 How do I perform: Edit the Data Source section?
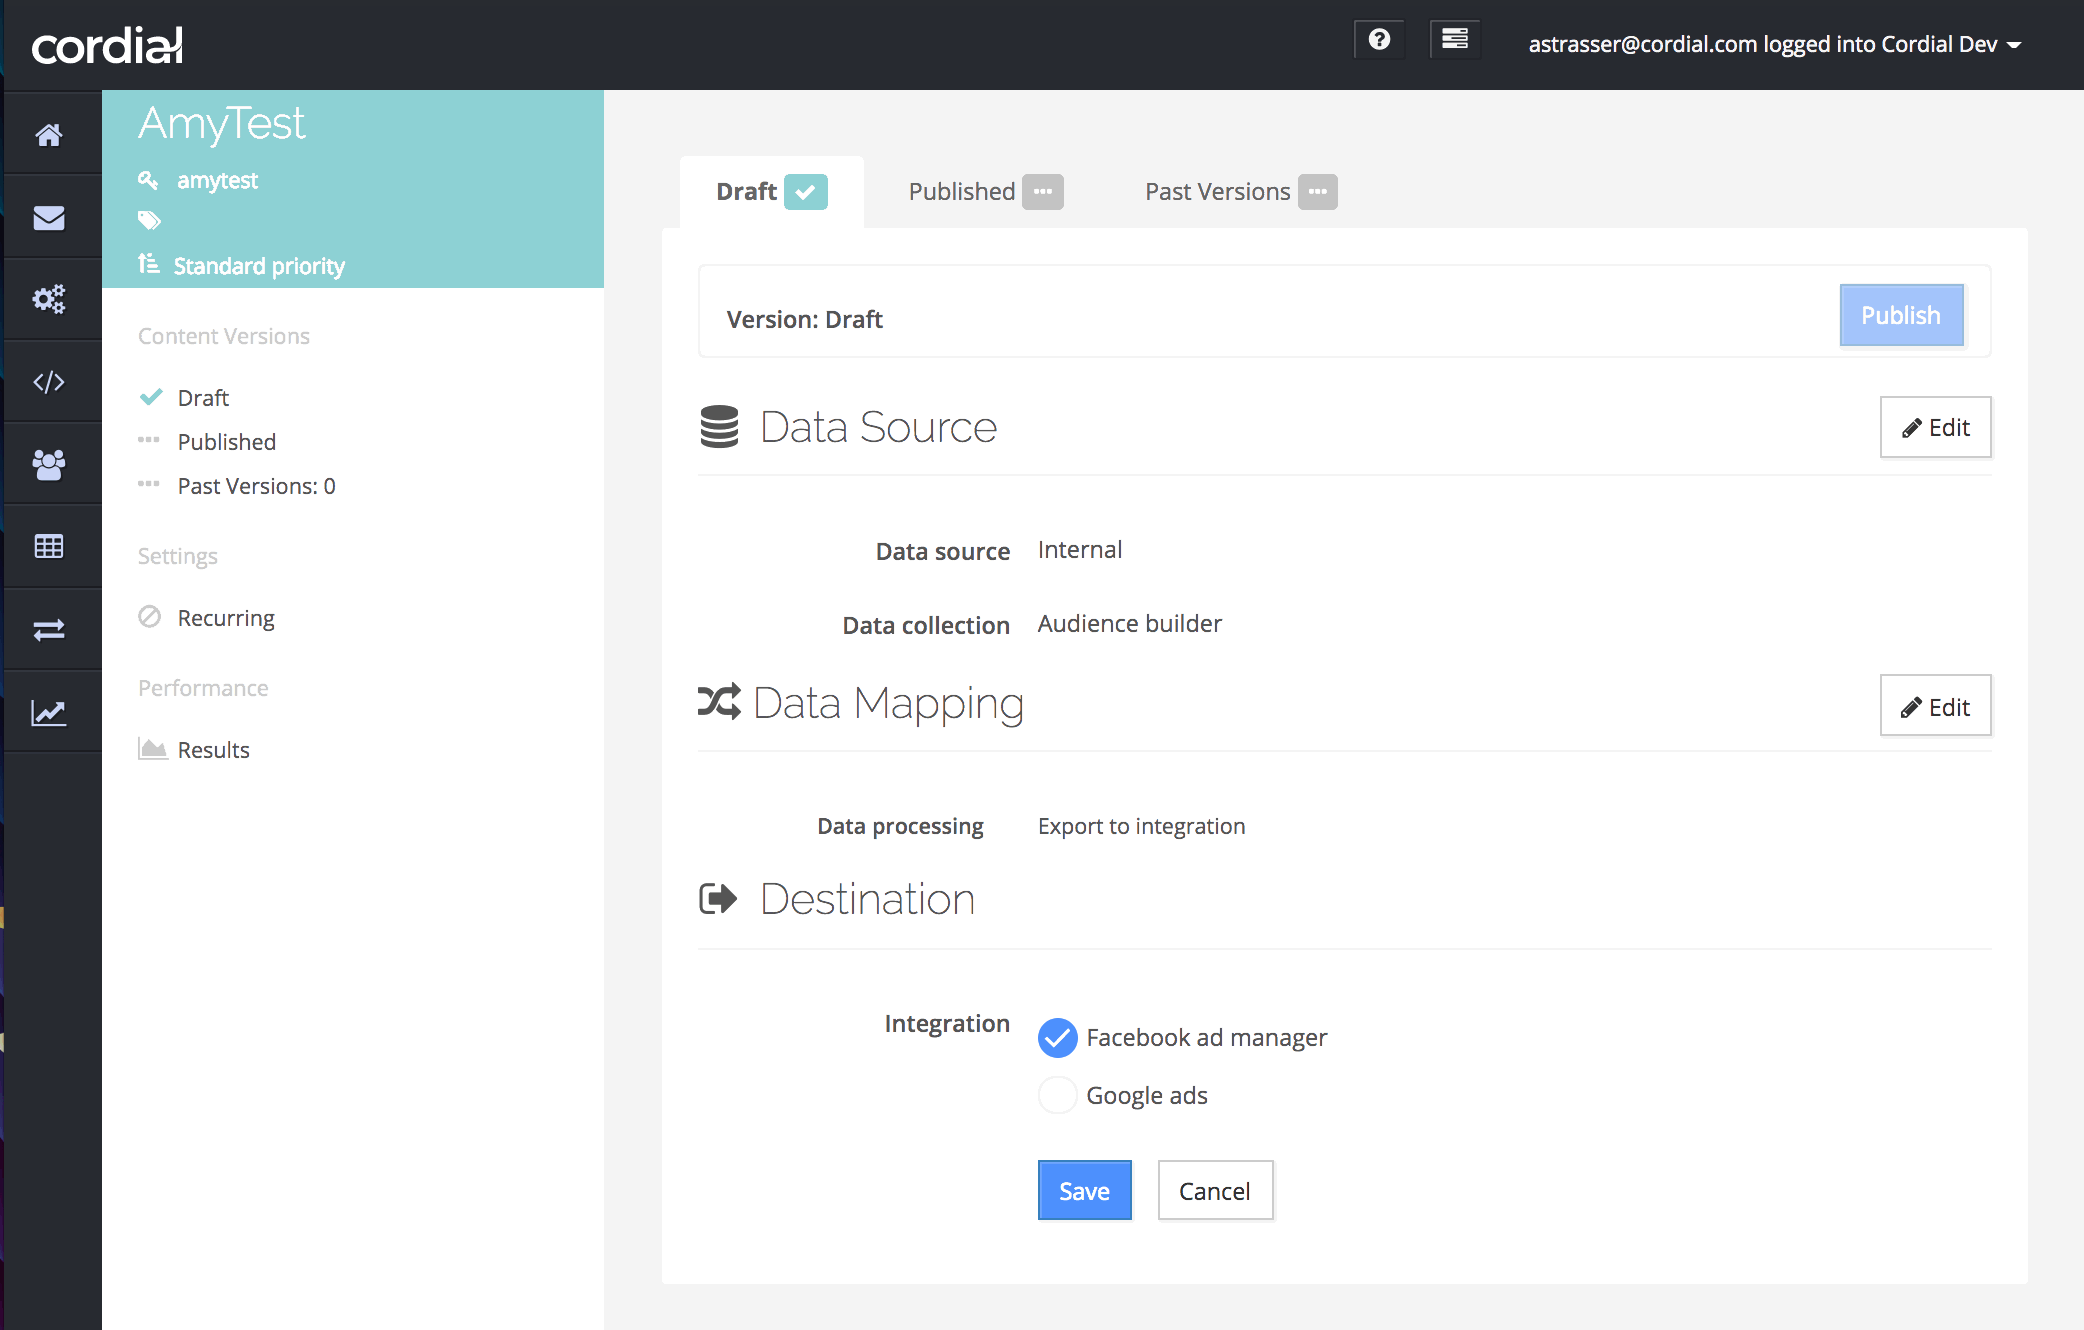click(1935, 427)
